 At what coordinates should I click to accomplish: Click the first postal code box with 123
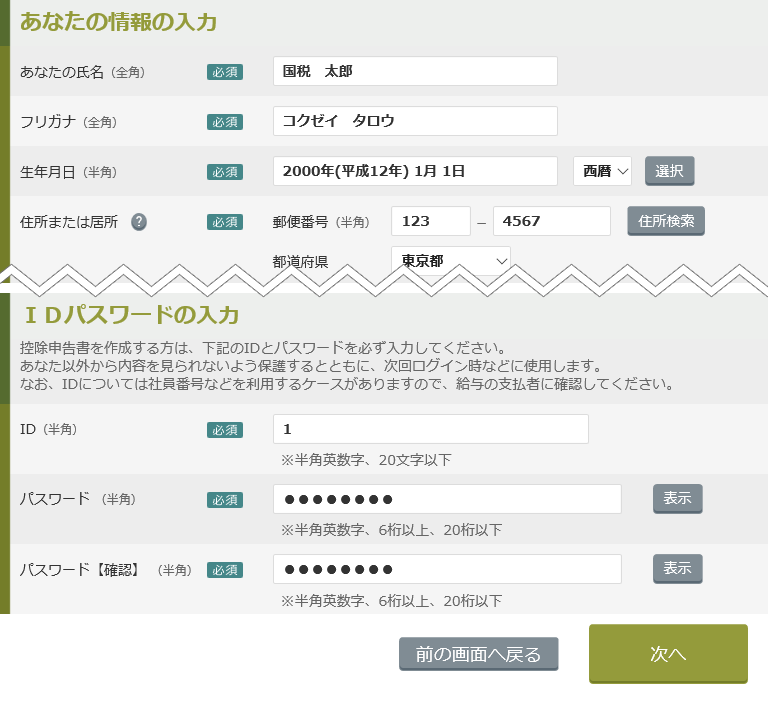[430, 221]
